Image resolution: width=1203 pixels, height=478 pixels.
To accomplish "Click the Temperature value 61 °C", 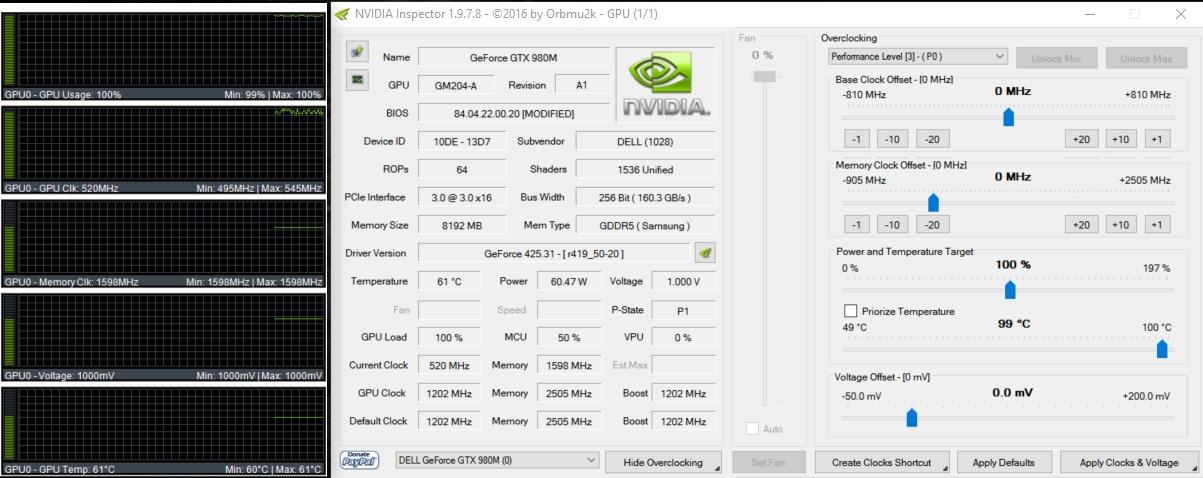I will click(449, 281).
